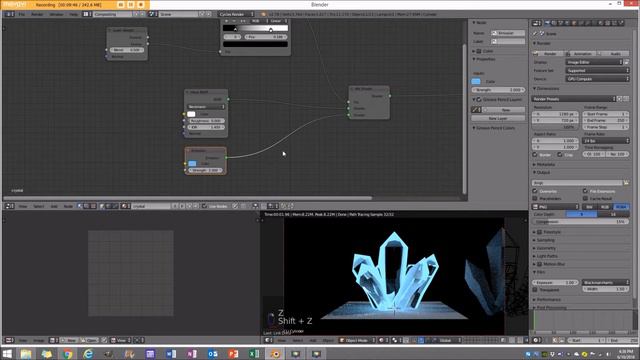The image size is (640, 360).
Task: Expand the Sampling panel
Action: pyautogui.click(x=546, y=240)
